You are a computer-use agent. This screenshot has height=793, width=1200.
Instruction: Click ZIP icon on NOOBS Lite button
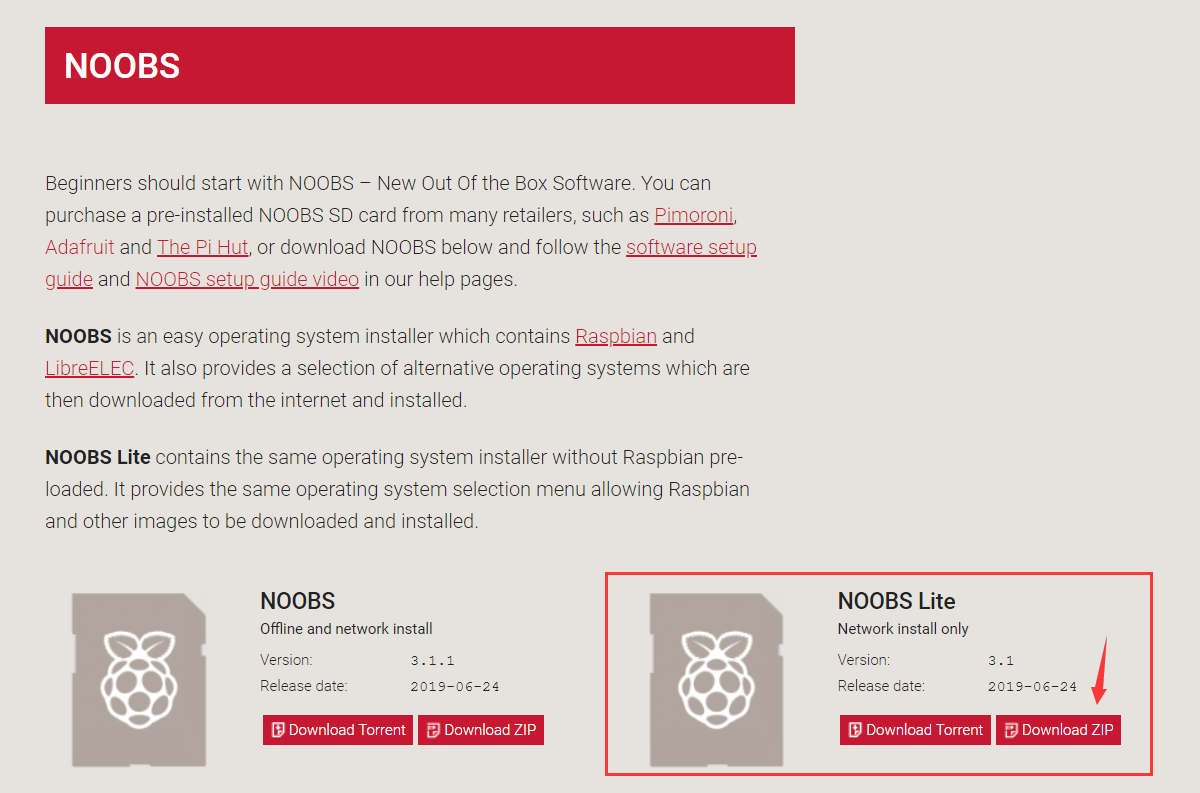pyautogui.click(x=1010, y=730)
